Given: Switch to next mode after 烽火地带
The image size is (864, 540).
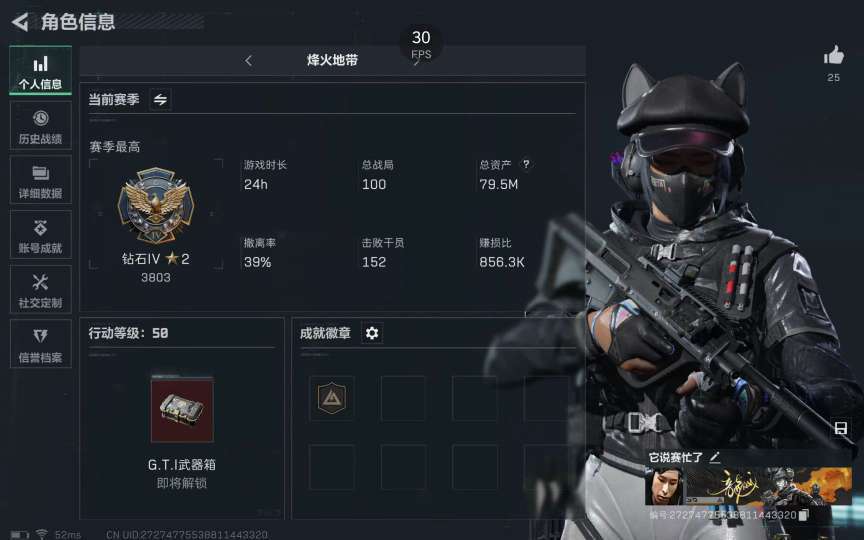Looking at the screenshot, I should pos(417,61).
